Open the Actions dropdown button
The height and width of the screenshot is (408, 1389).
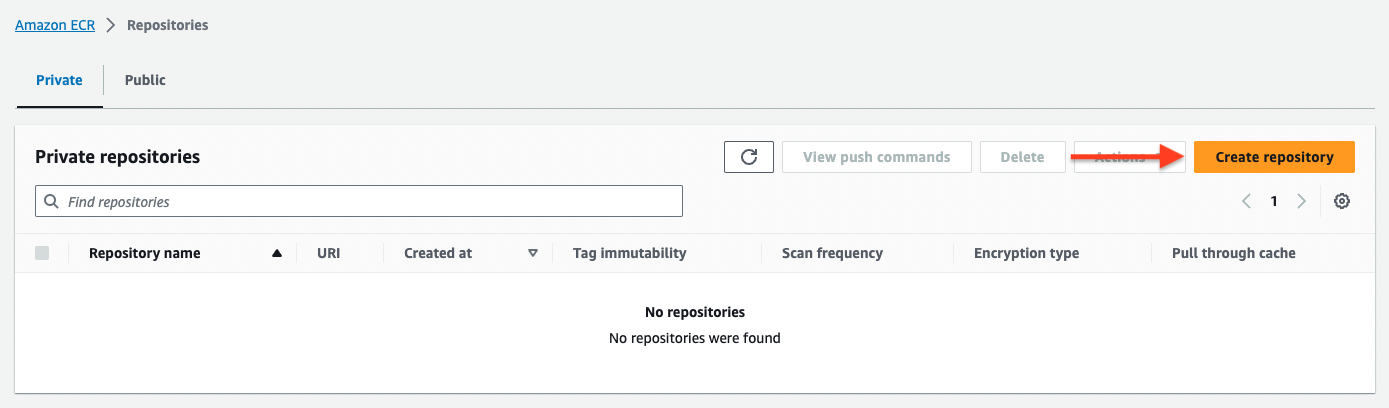click(1129, 157)
